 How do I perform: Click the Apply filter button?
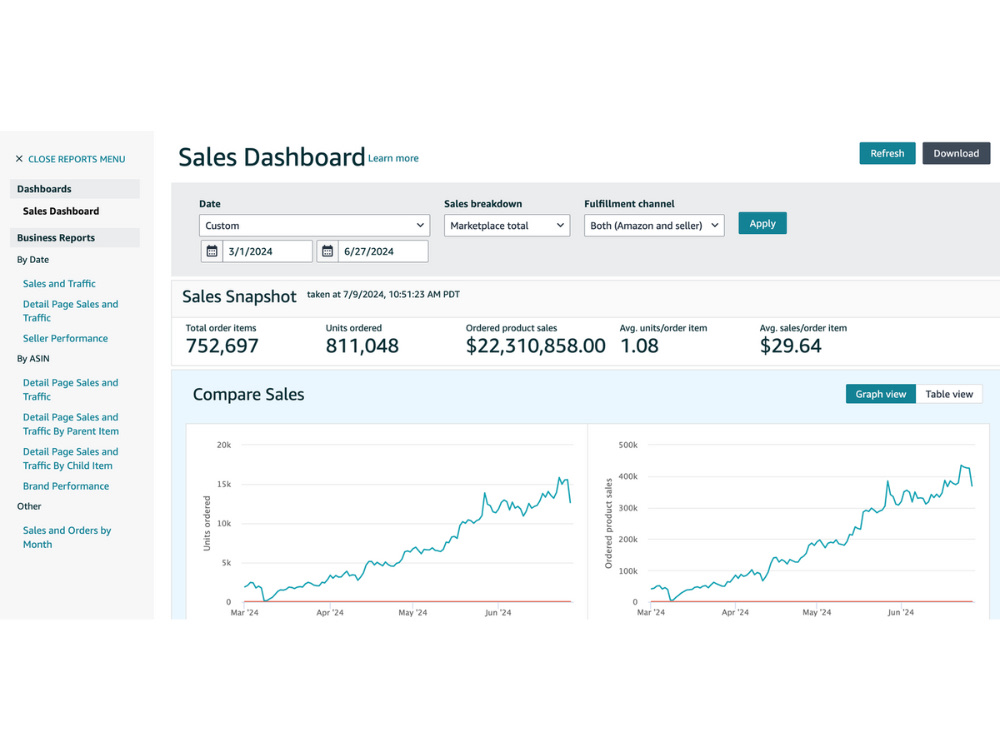point(763,223)
